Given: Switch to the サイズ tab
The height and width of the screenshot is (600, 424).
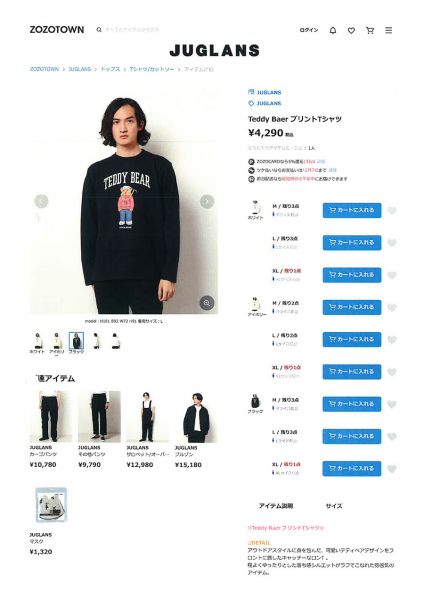Looking at the screenshot, I should (x=334, y=506).
